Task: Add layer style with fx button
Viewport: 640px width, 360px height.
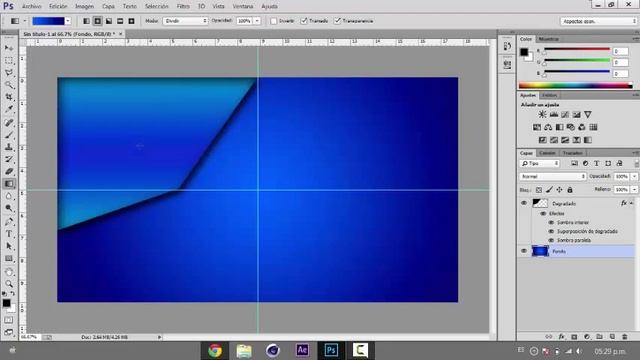Action: point(562,337)
